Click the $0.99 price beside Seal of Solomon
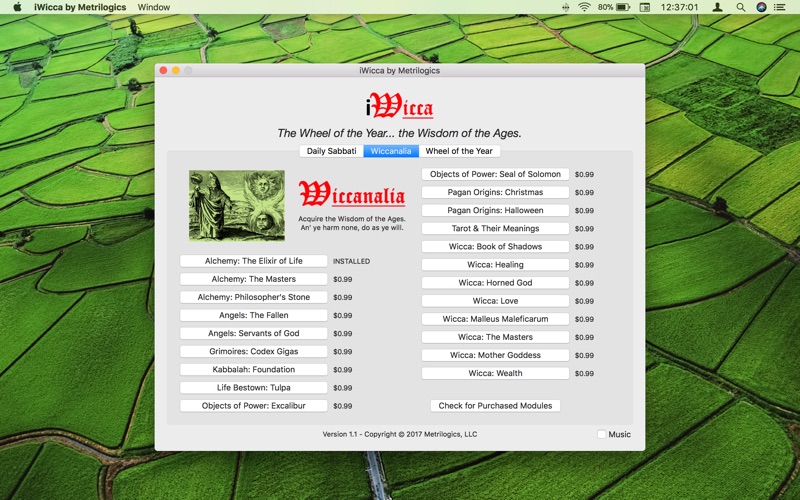The width and height of the screenshot is (800, 500). point(584,174)
